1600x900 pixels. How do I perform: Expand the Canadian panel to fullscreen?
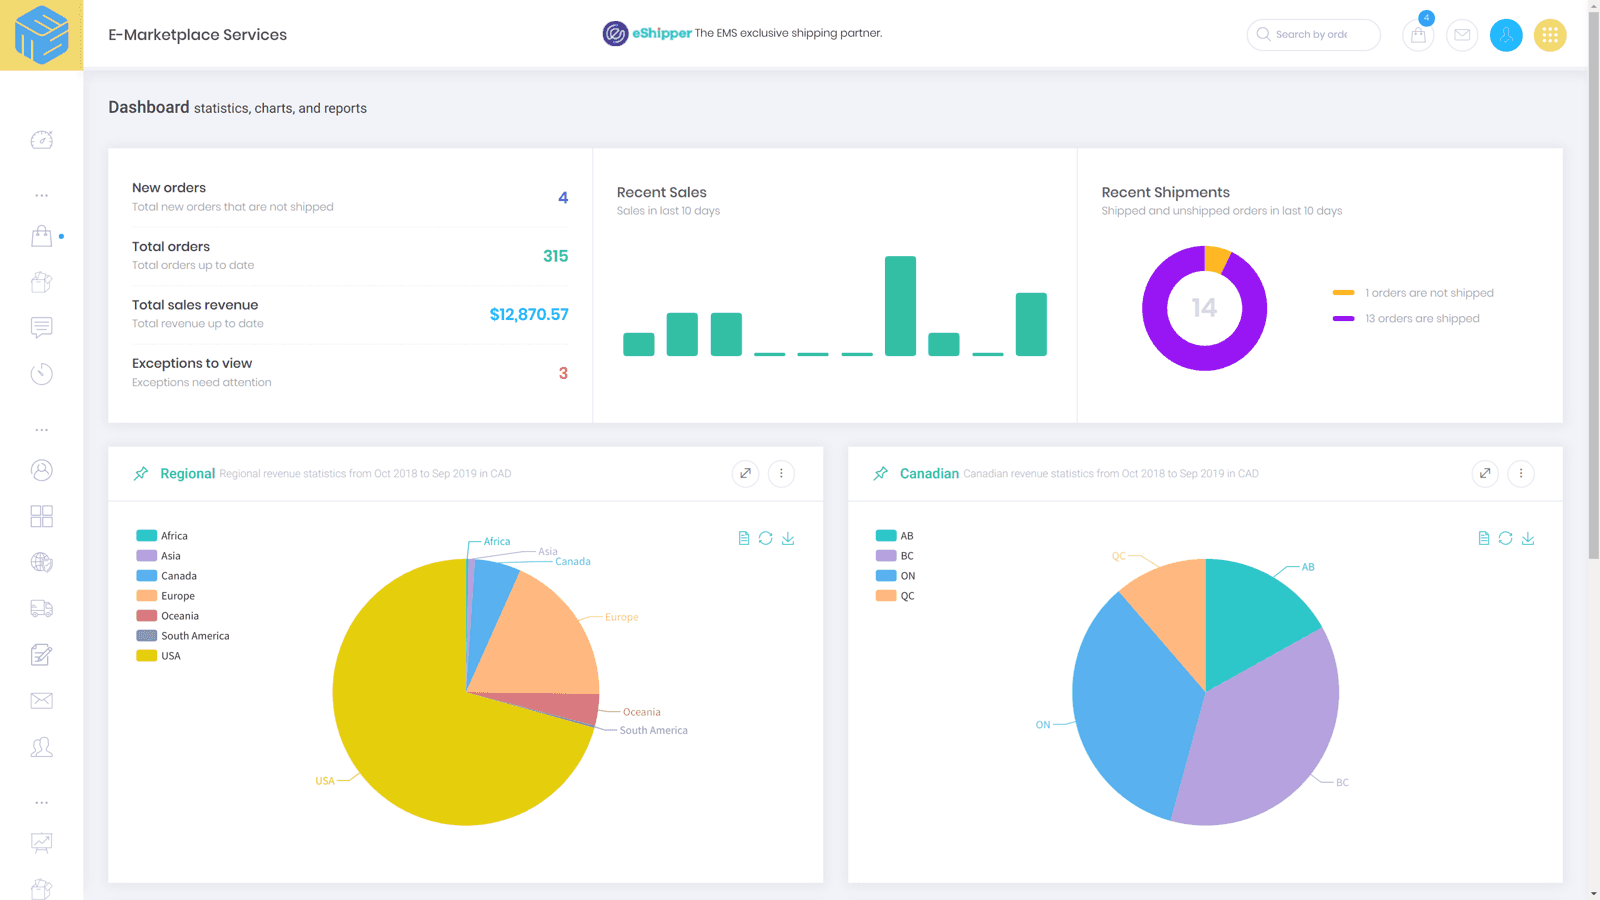coord(1485,473)
